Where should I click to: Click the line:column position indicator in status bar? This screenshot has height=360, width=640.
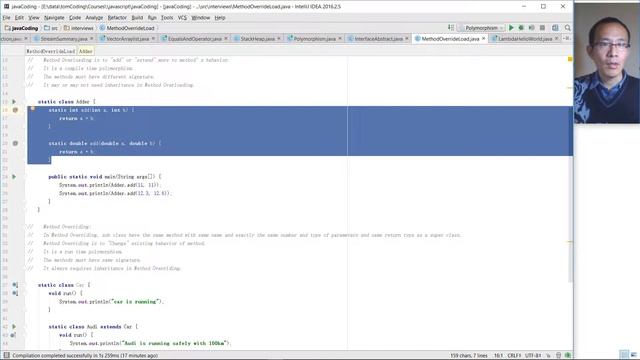point(498,356)
